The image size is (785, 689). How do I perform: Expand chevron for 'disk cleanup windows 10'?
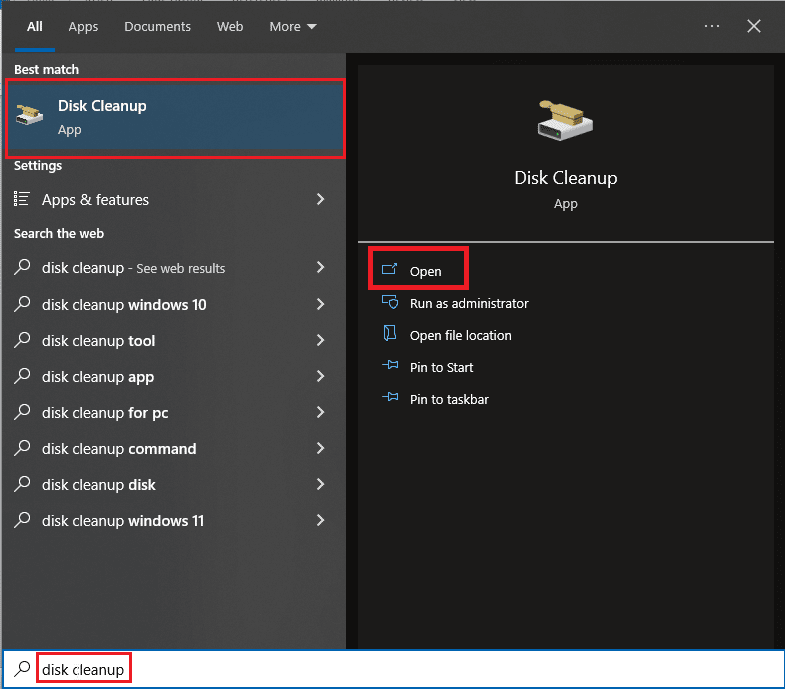click(x=320, y=304)
